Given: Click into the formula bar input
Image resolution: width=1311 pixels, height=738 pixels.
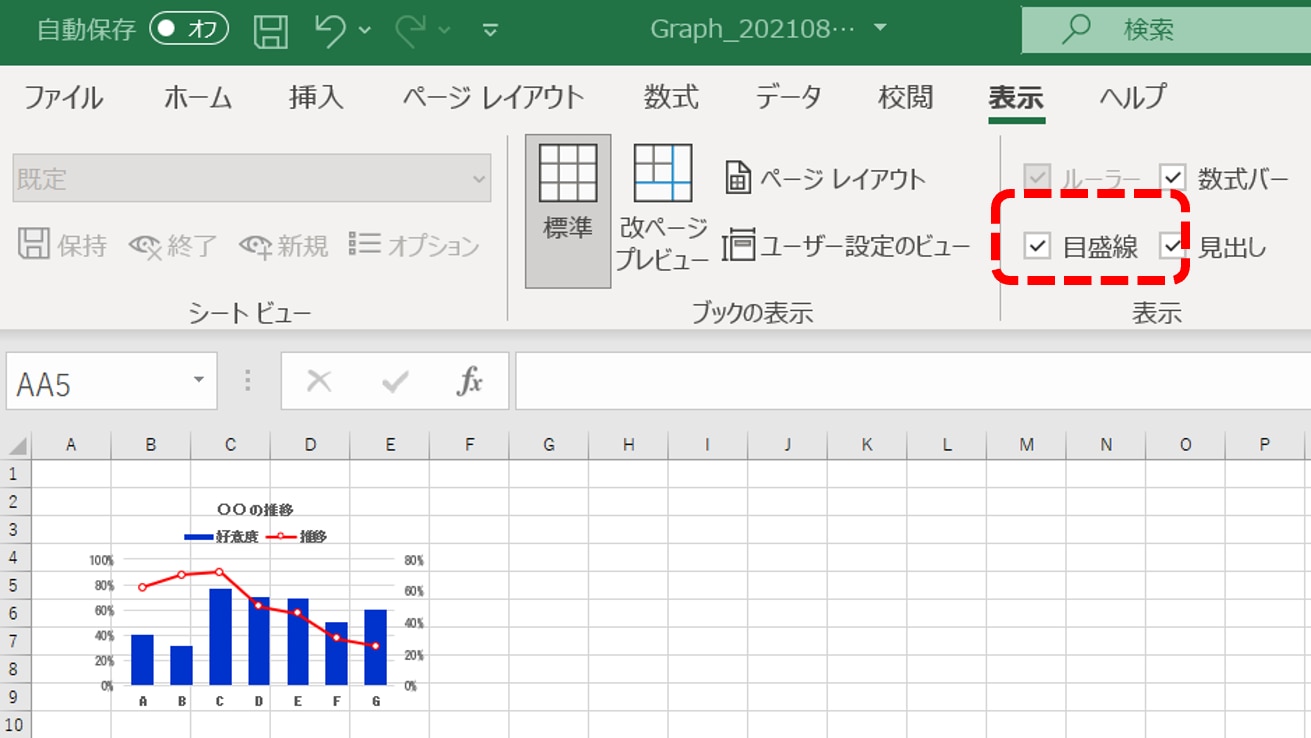Looking at the screenshot, I should 912,381.
